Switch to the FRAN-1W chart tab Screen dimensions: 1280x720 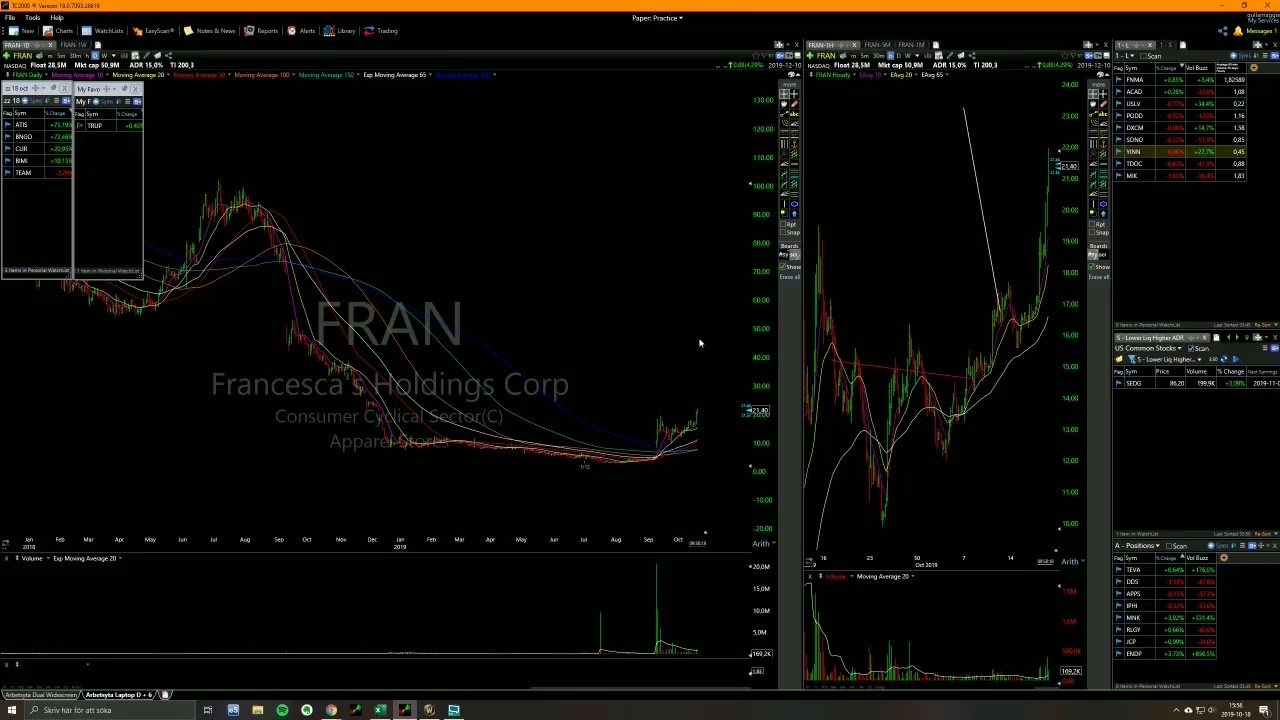73,45
